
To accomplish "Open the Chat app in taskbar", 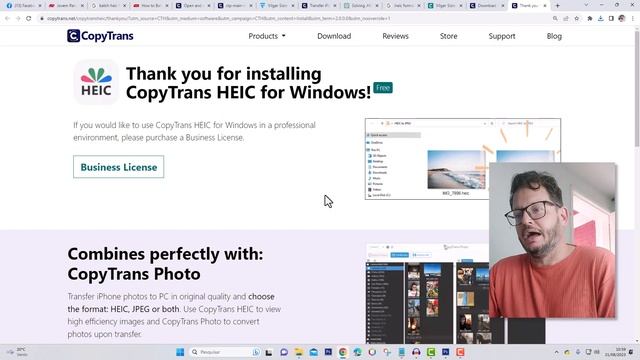I will 284,352.
